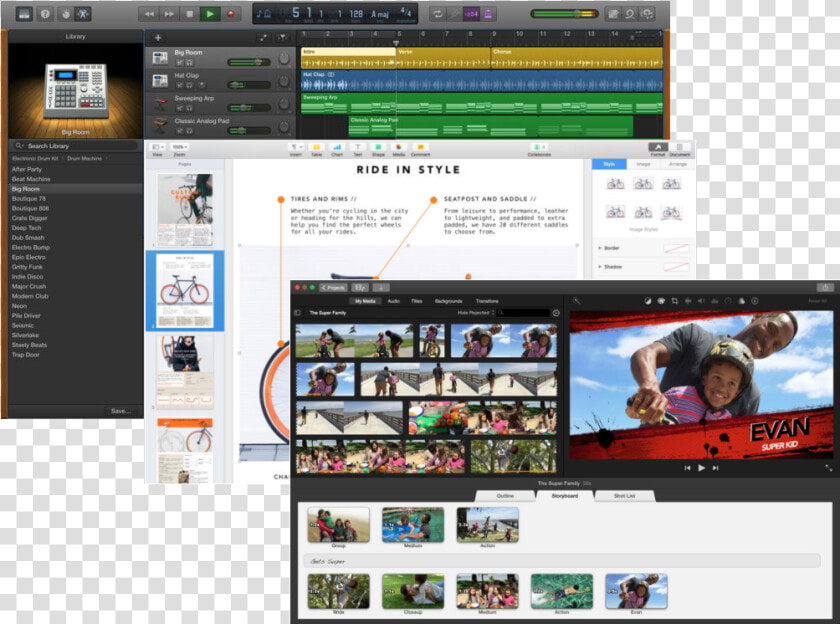Click the Search Library field in GarageBand

click(75, 146)
